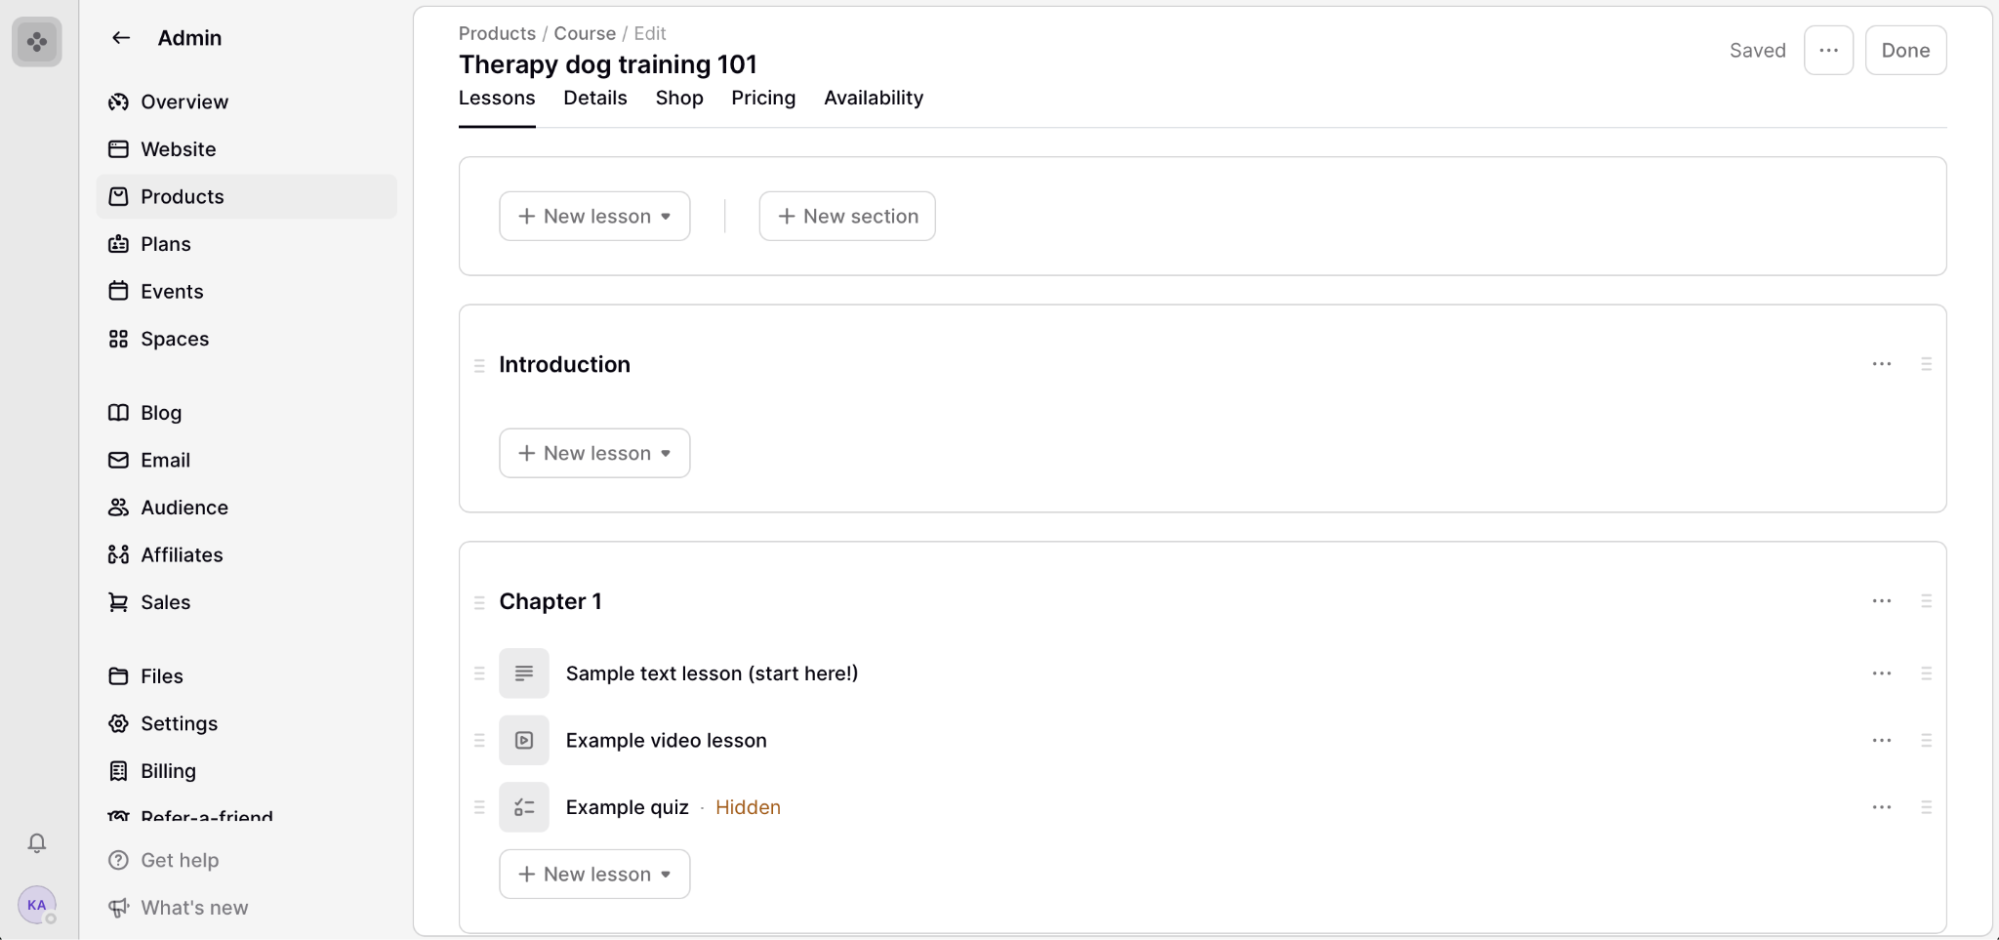Go to Website in the sidebar
Screen dimensions: 1999x940
pyautogui.click(x=246, y=149)
